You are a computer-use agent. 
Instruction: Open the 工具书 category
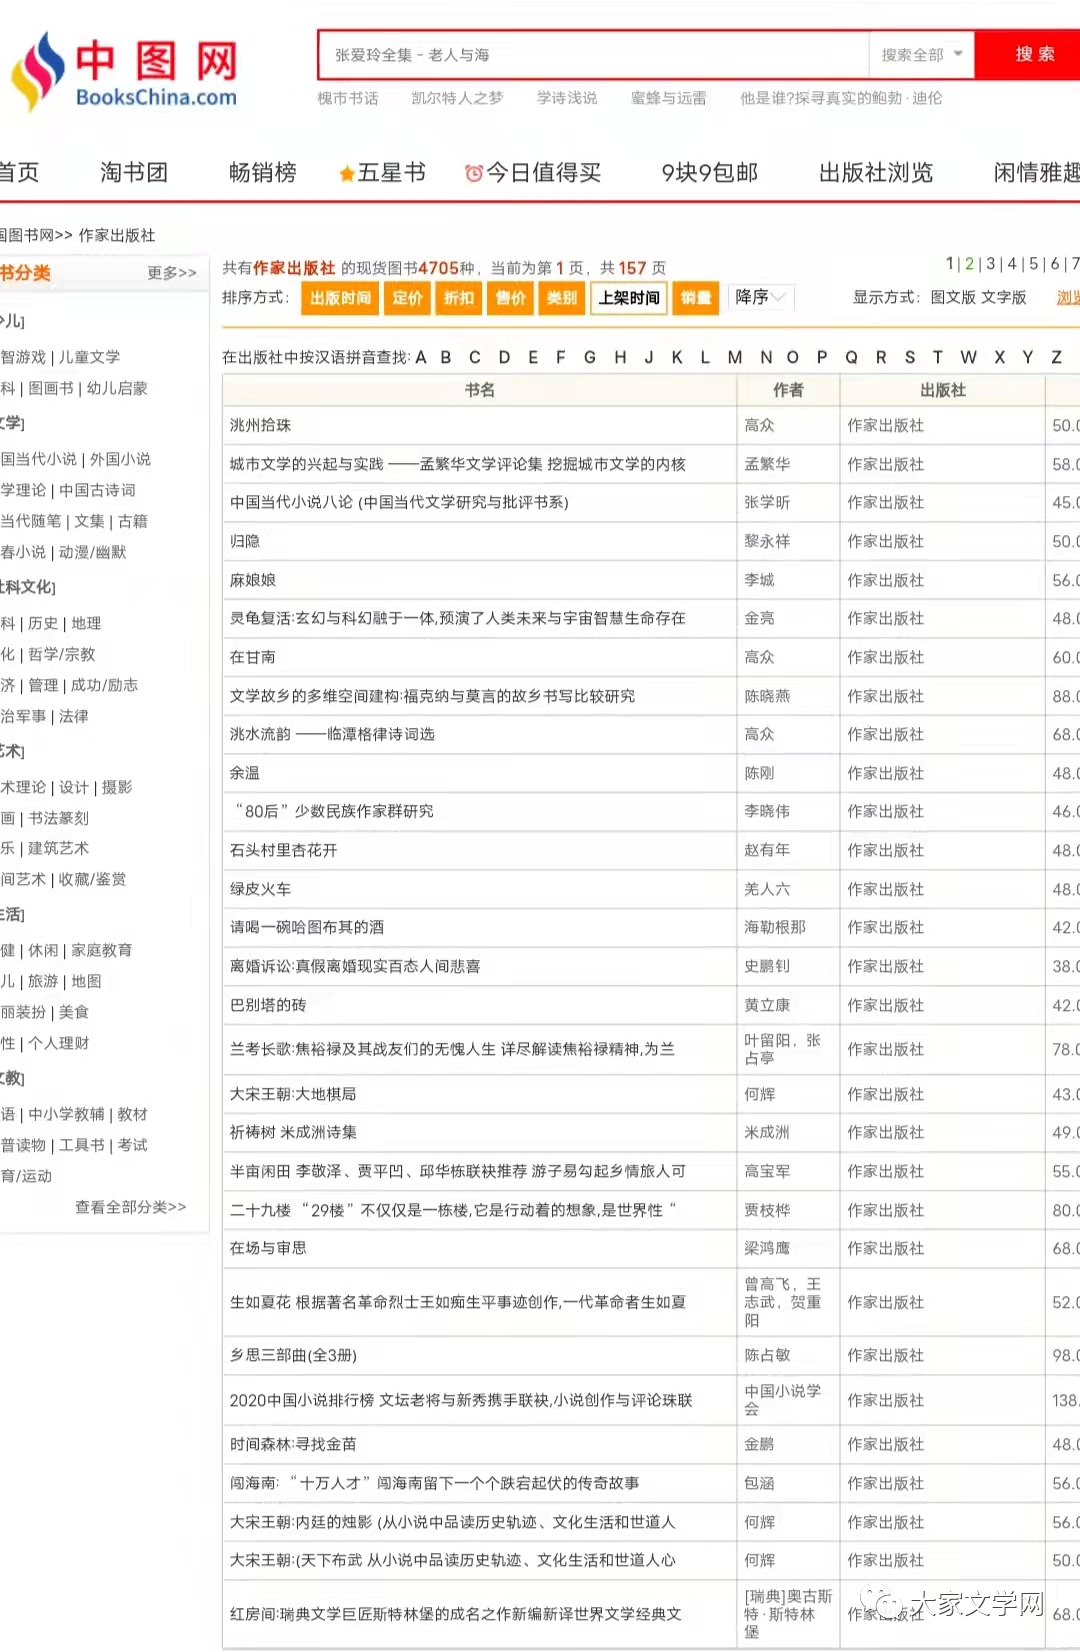point(82,1145)
